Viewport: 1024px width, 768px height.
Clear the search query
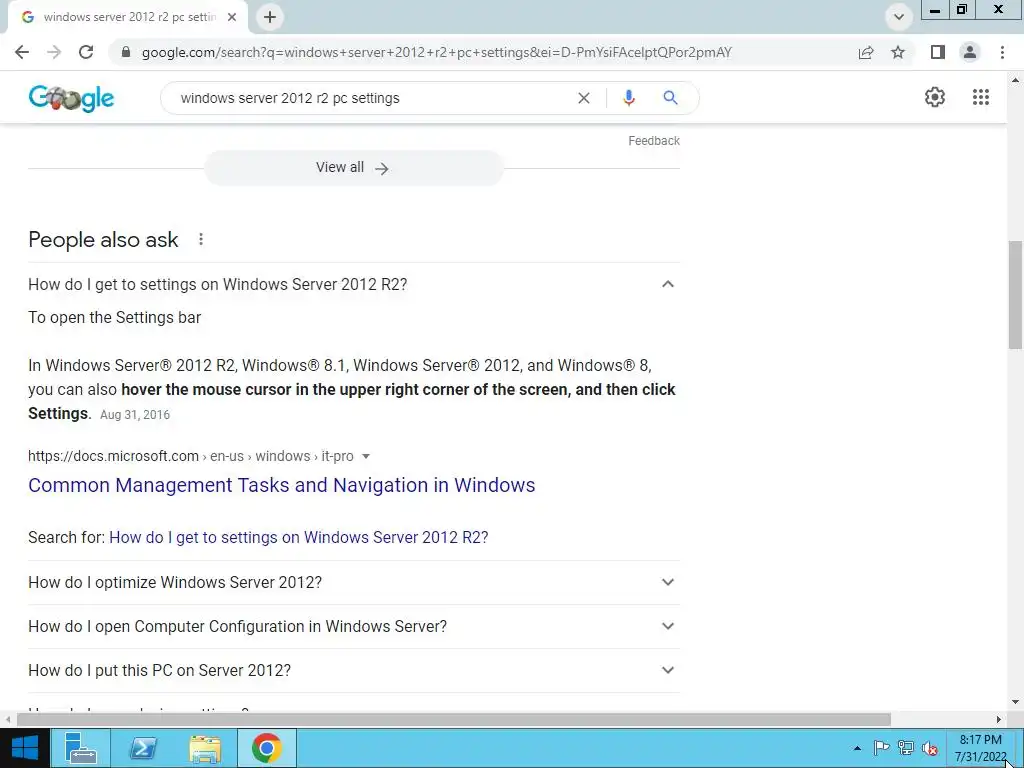584,98
